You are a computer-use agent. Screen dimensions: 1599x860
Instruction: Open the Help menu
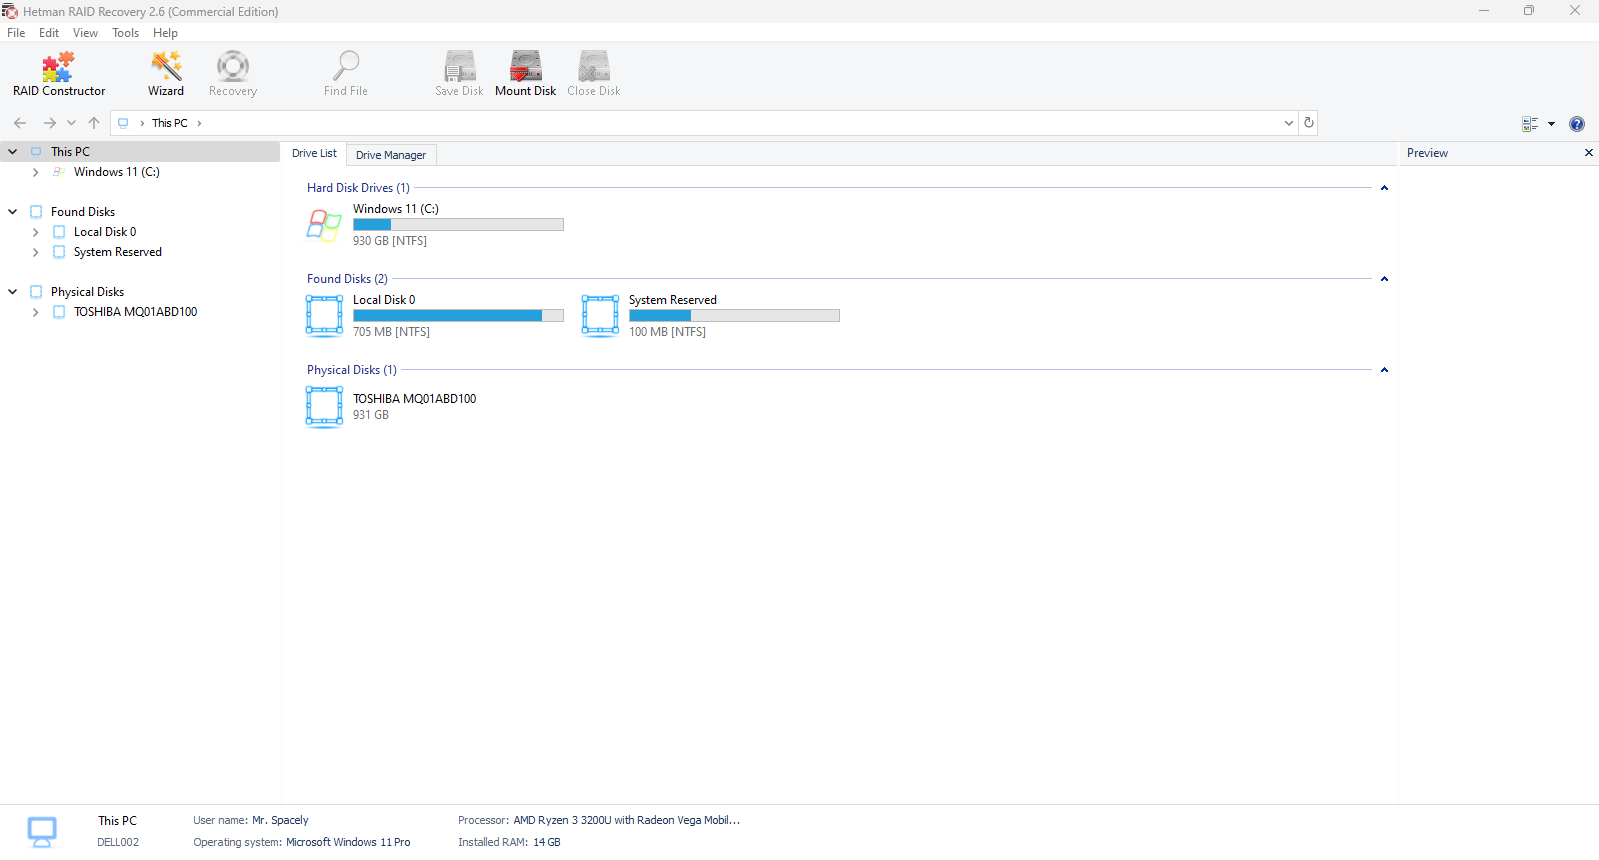[x=165, y=33]
